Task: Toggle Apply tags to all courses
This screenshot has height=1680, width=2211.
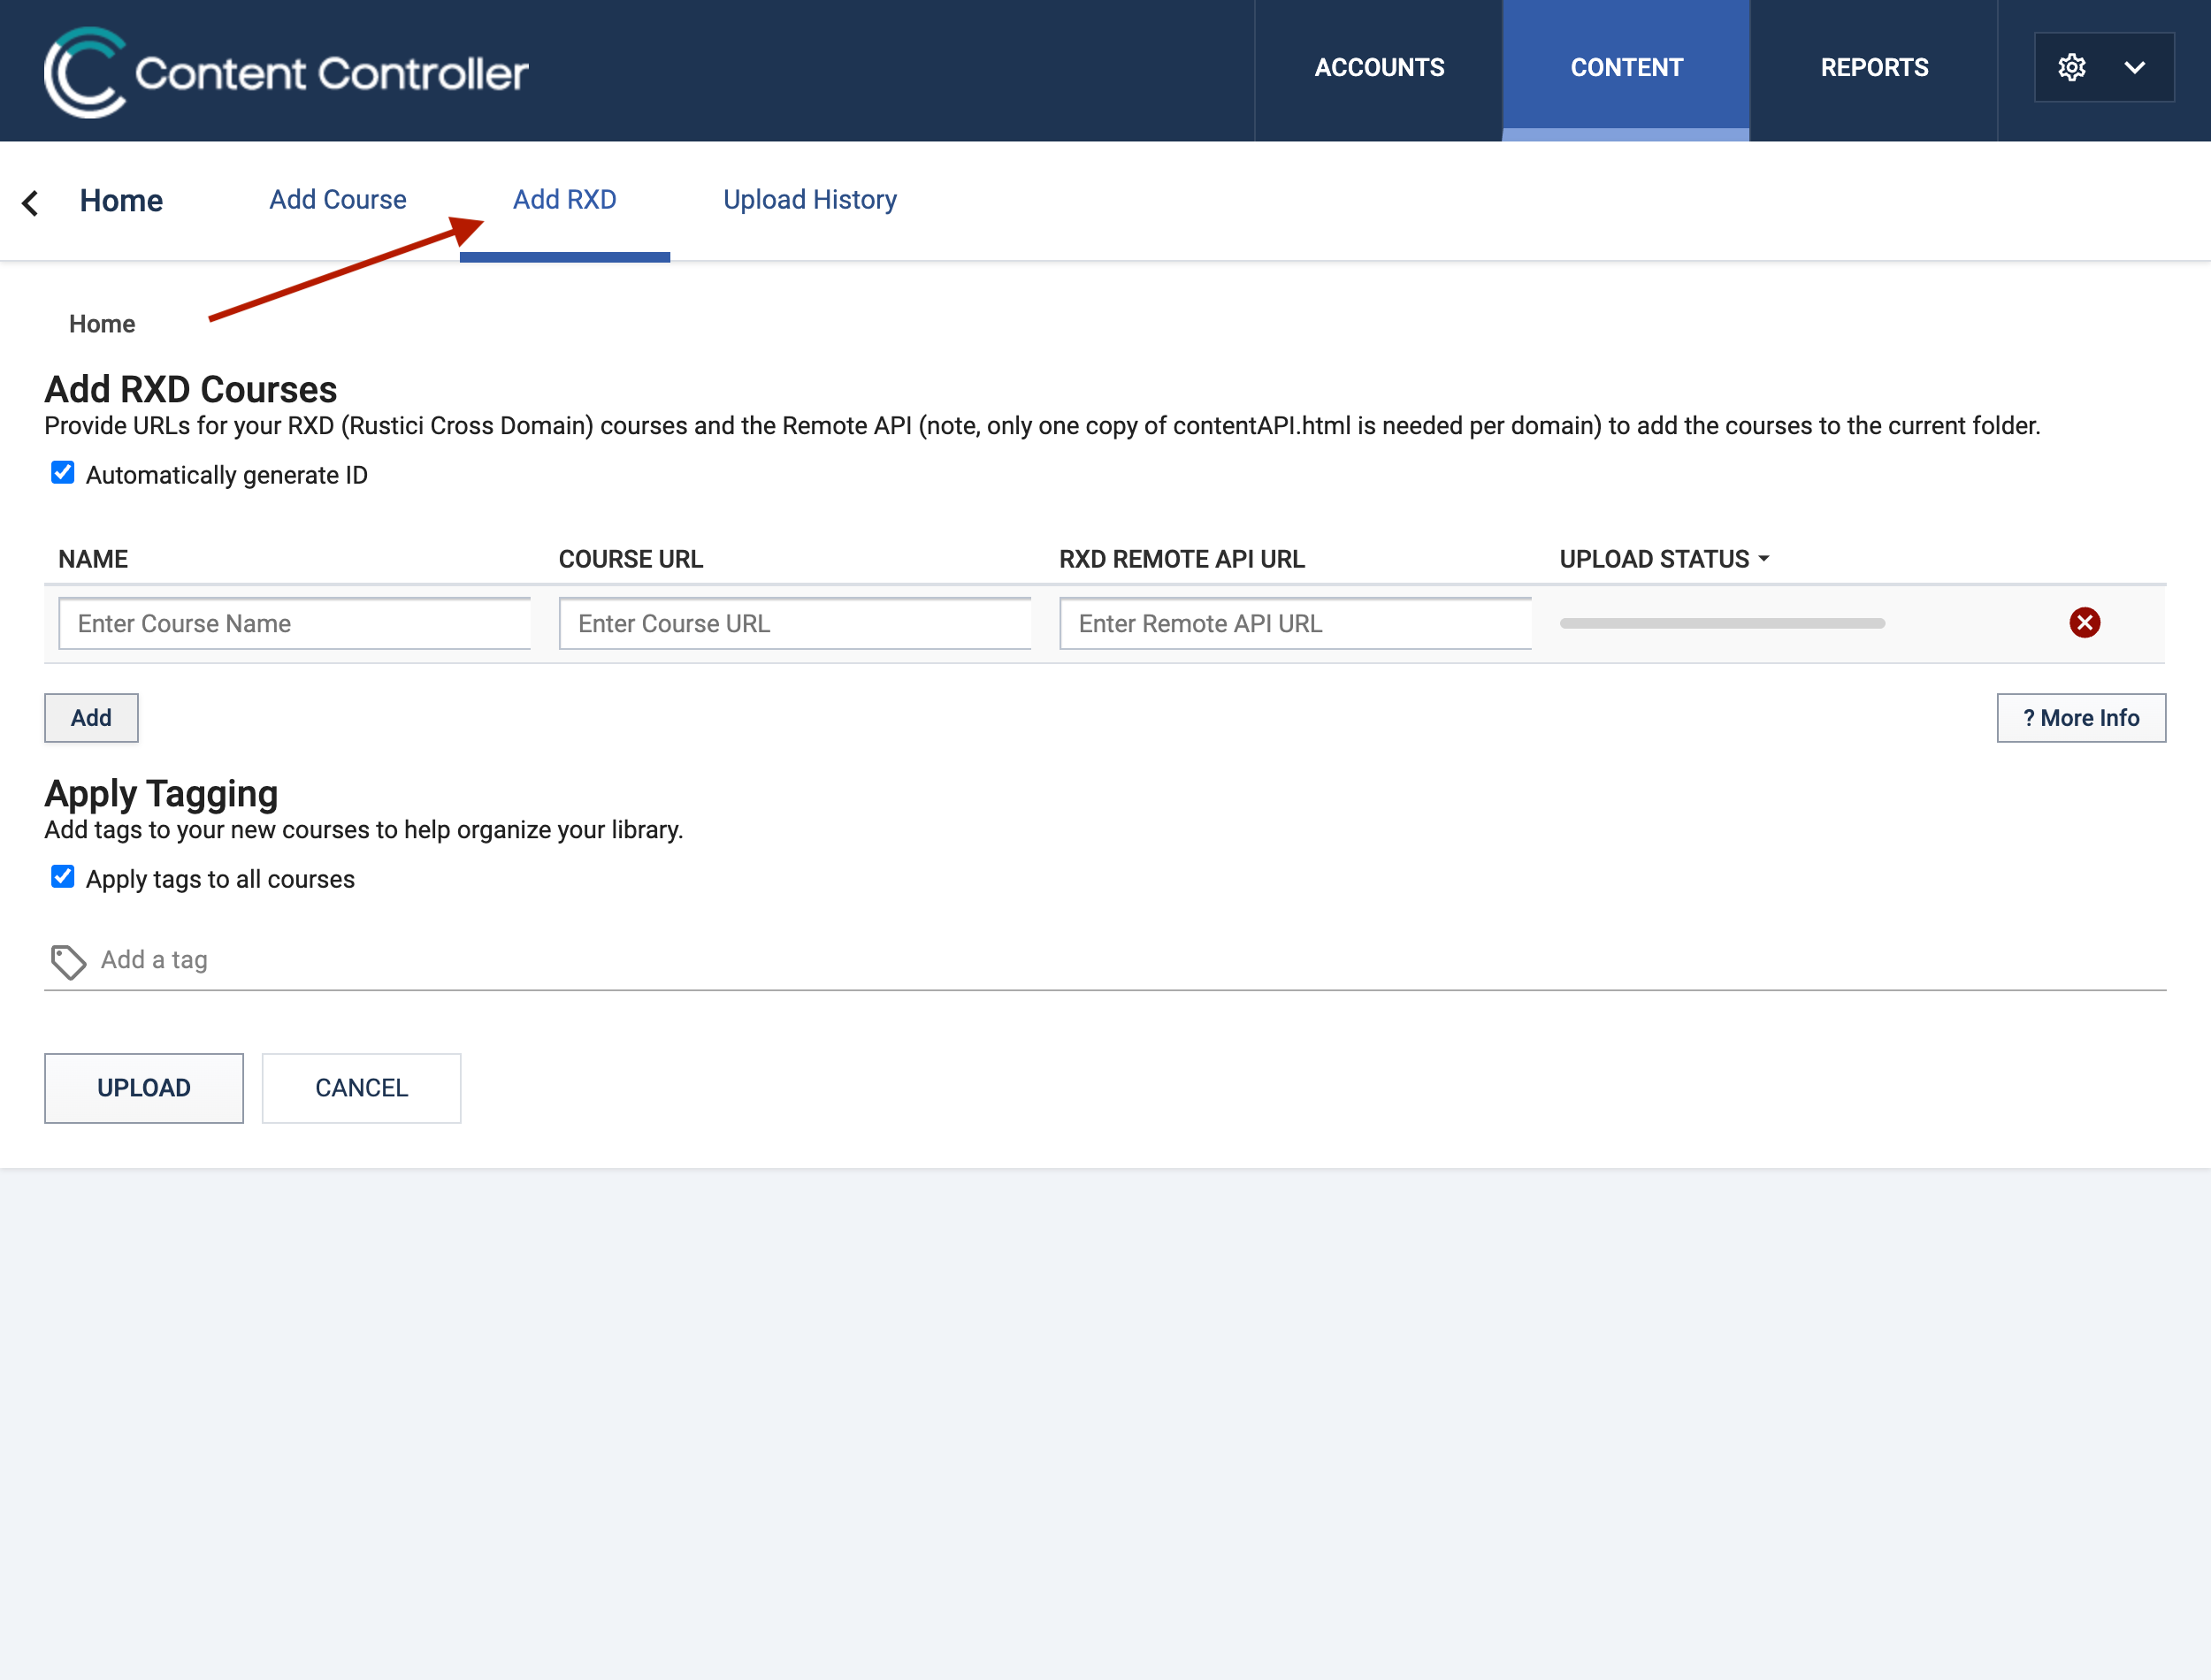Action: pos(63,877)
